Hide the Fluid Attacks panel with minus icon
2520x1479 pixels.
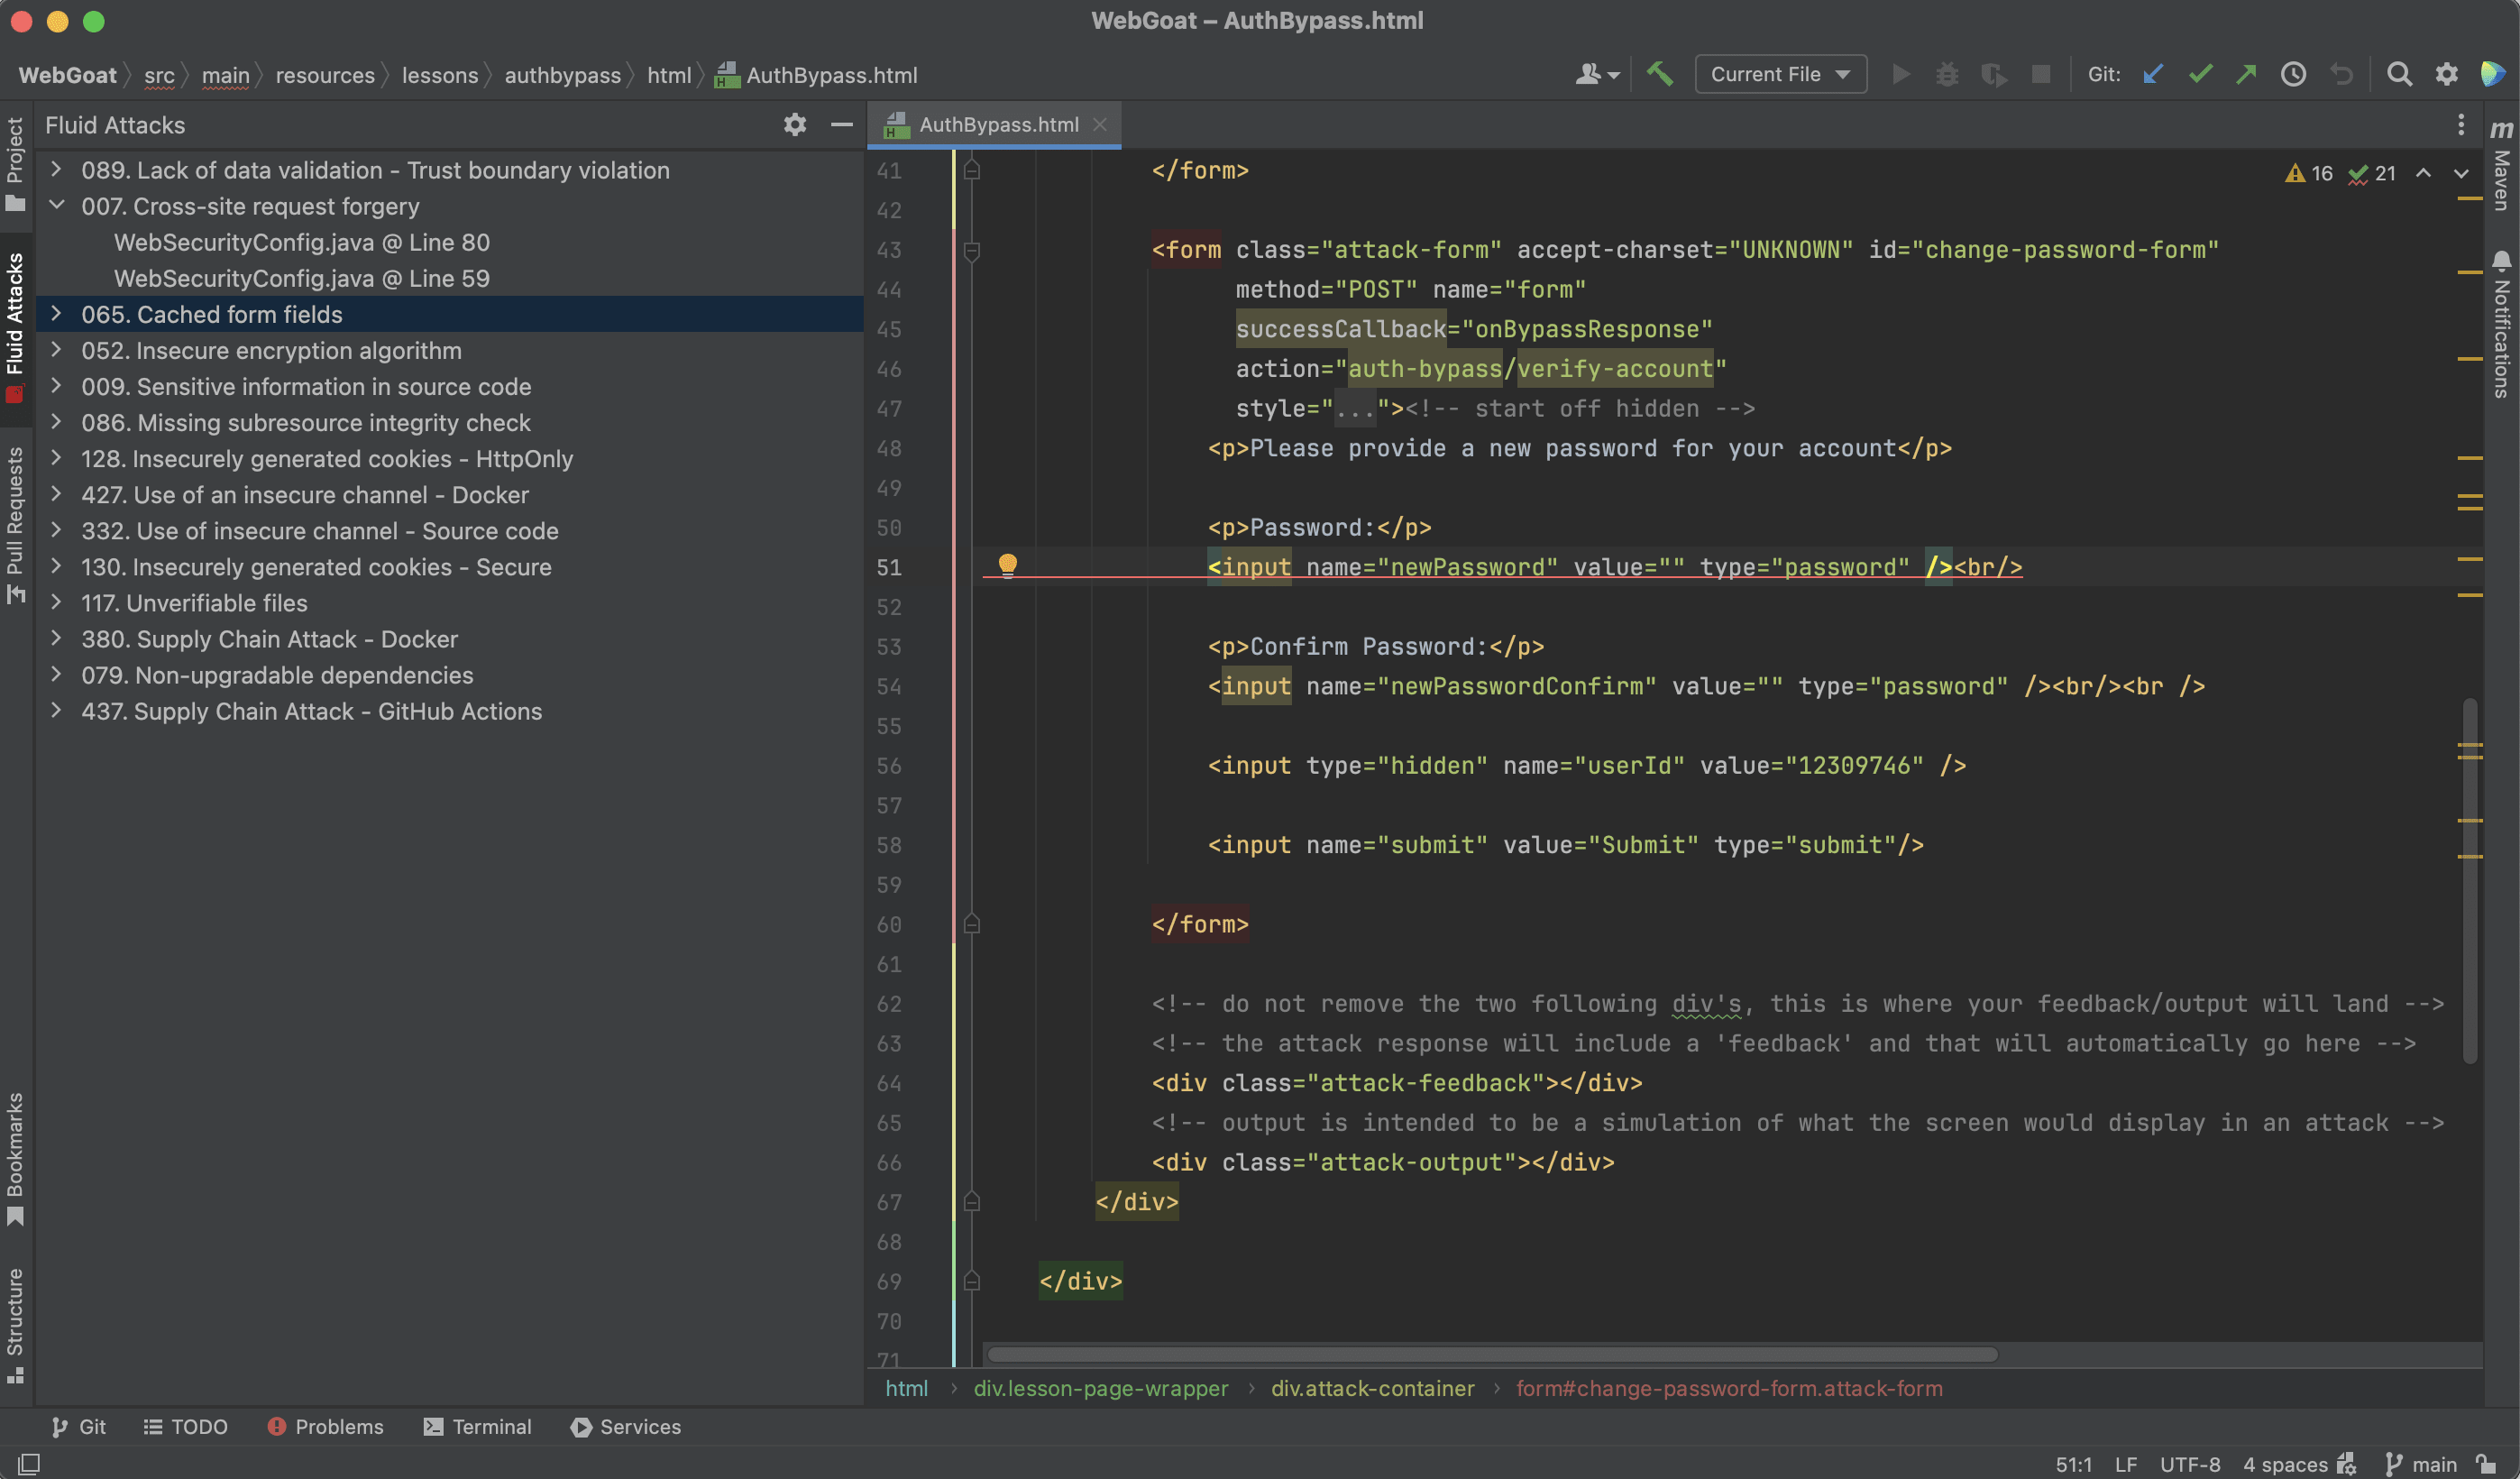pyautogui.click(x=842, y=124)
